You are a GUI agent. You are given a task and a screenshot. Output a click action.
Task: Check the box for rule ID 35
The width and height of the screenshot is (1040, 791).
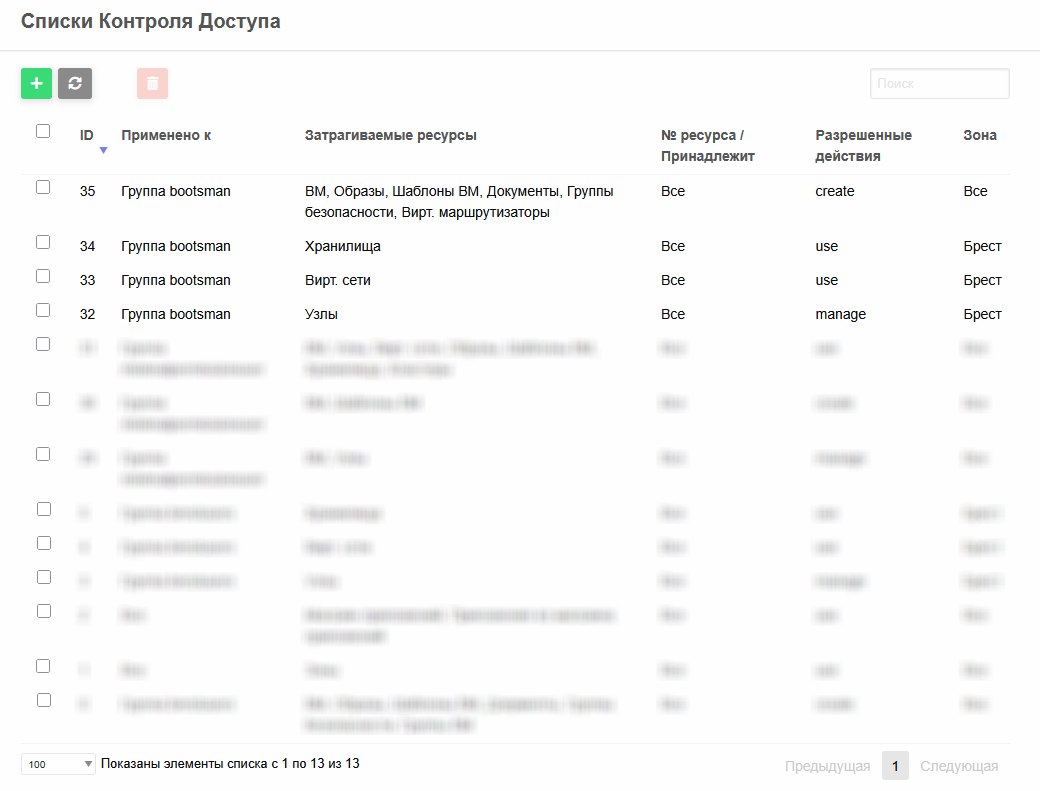tap(43, 187)
